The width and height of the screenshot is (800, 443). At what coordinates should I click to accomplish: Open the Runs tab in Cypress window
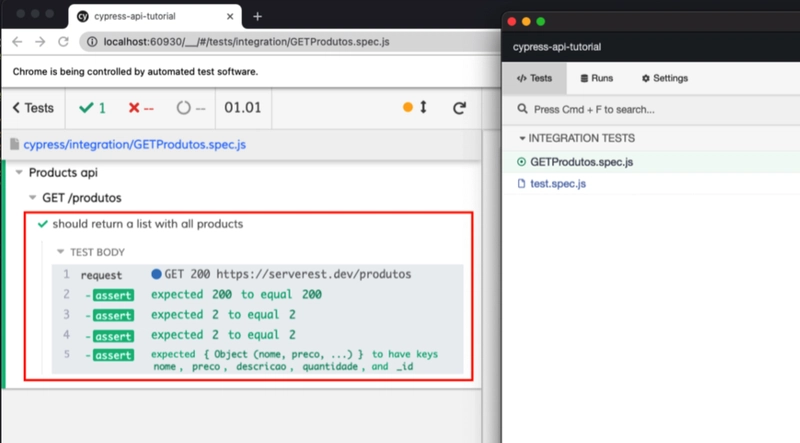coord(596,78)
